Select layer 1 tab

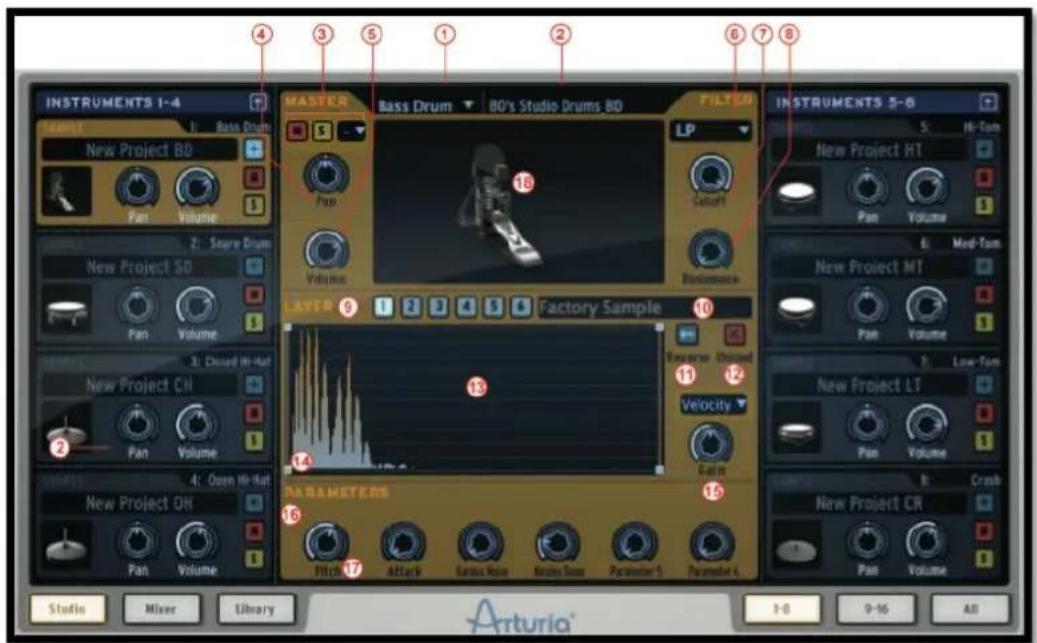(x=384, y=307)
